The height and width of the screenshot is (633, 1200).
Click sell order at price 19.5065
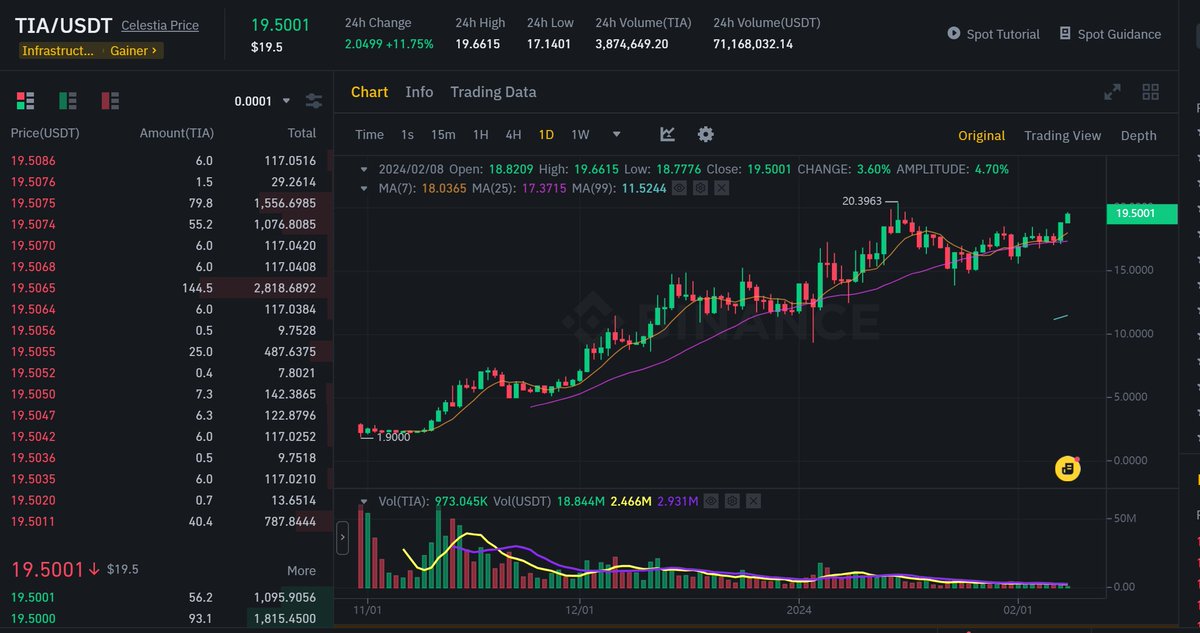167,287
